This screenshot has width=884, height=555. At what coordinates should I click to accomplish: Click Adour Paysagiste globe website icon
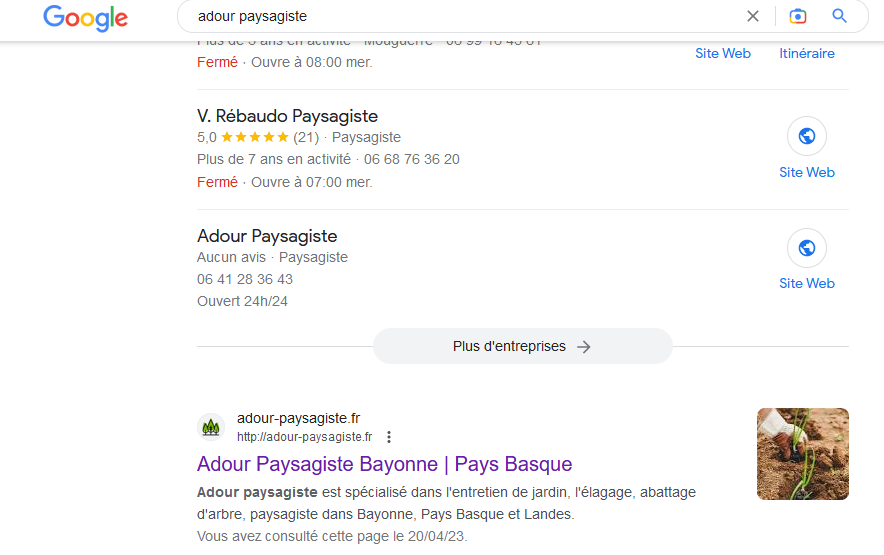[806, 248]
